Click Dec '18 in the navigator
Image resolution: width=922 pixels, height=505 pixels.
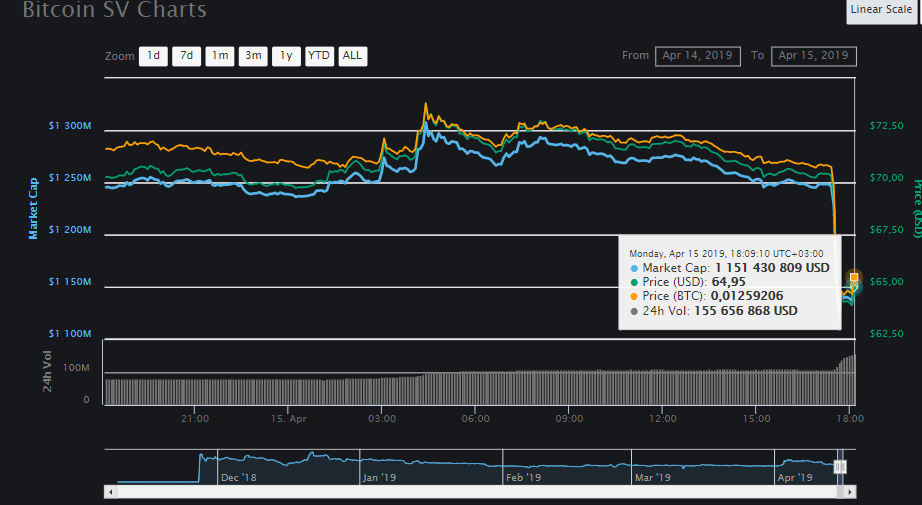click(x=239, y=478)
